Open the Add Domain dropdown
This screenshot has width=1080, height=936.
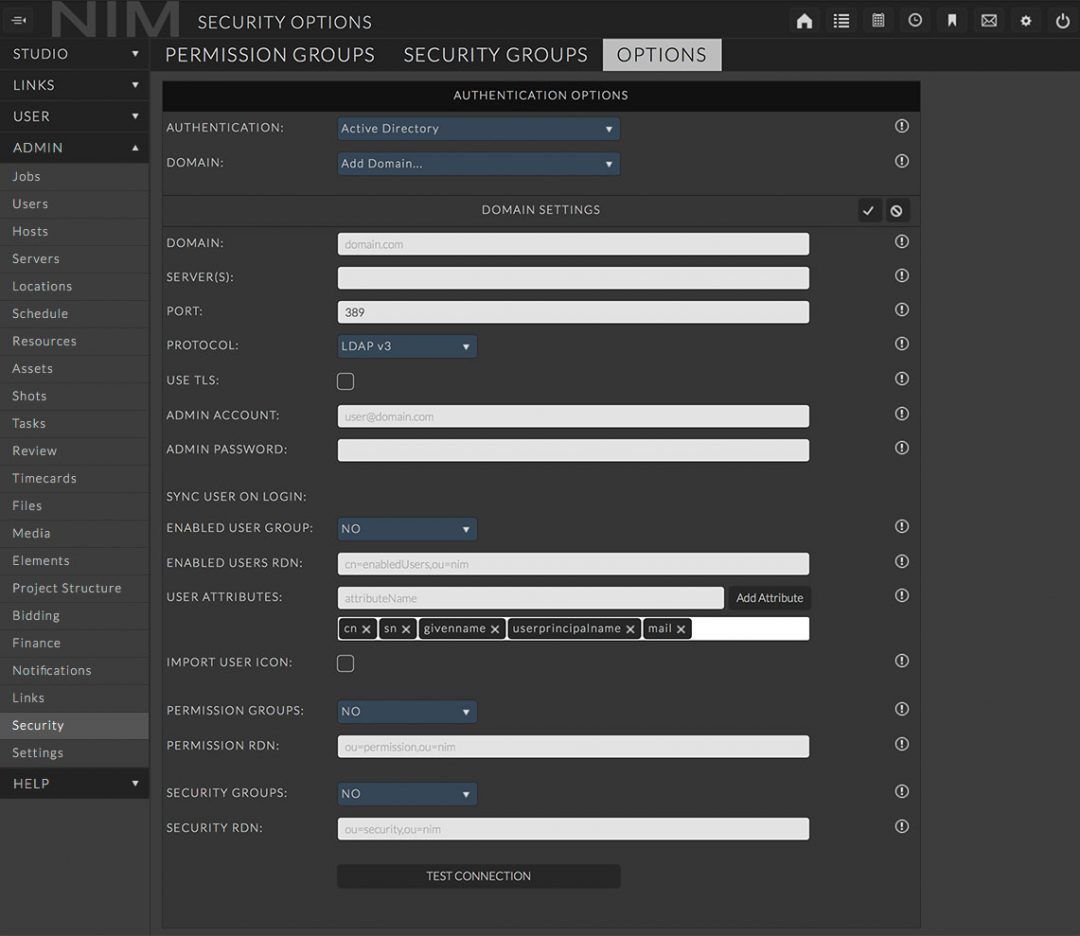point(478,162)
